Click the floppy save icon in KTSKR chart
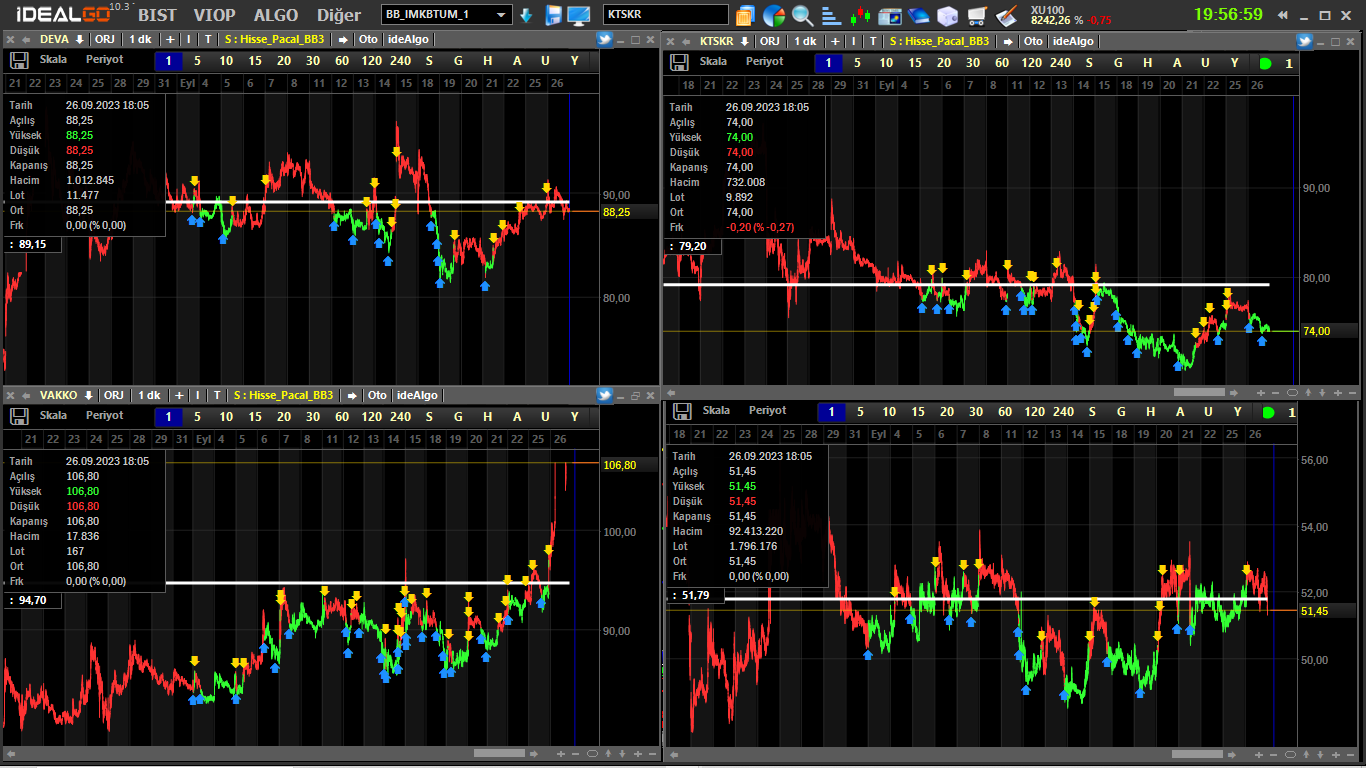Screen dimensions: 1366x768 (679, 62)
